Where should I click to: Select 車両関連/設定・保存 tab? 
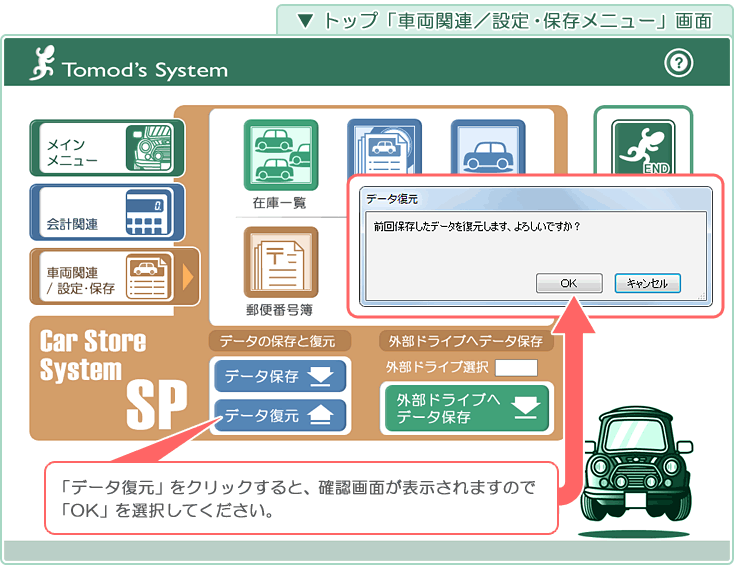(x=115, y=277)
